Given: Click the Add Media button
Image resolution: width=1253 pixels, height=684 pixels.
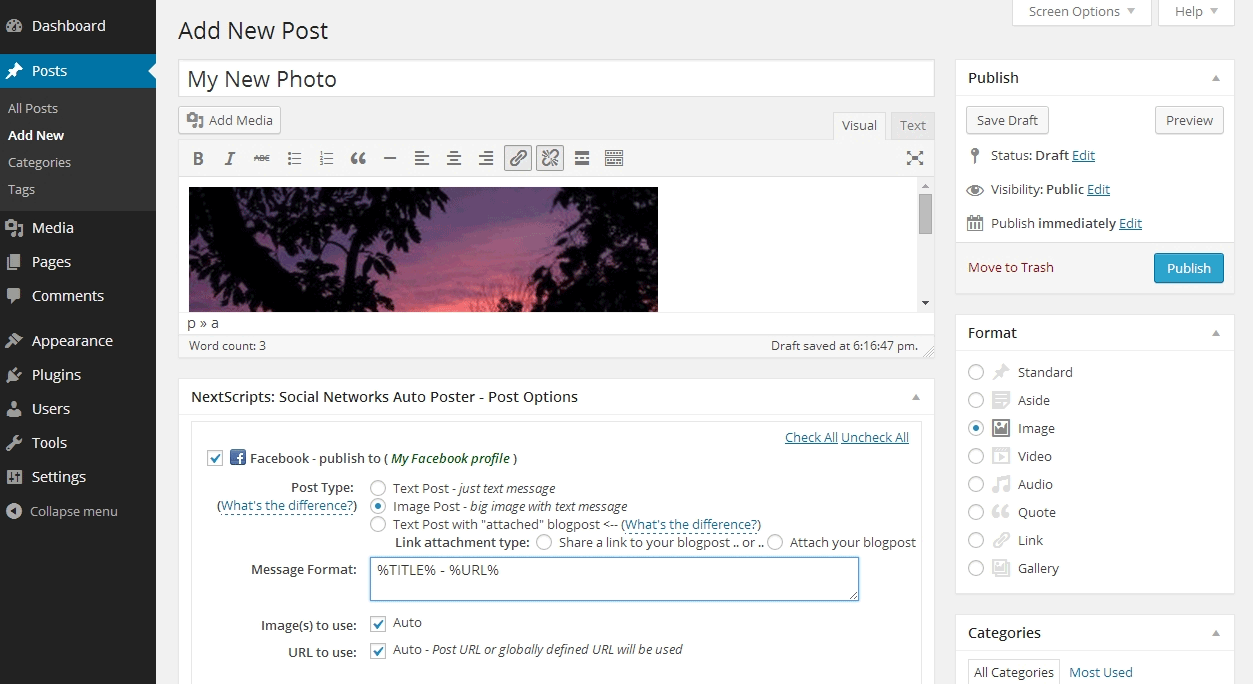Looking at the screenshot, I should [230, 120].
